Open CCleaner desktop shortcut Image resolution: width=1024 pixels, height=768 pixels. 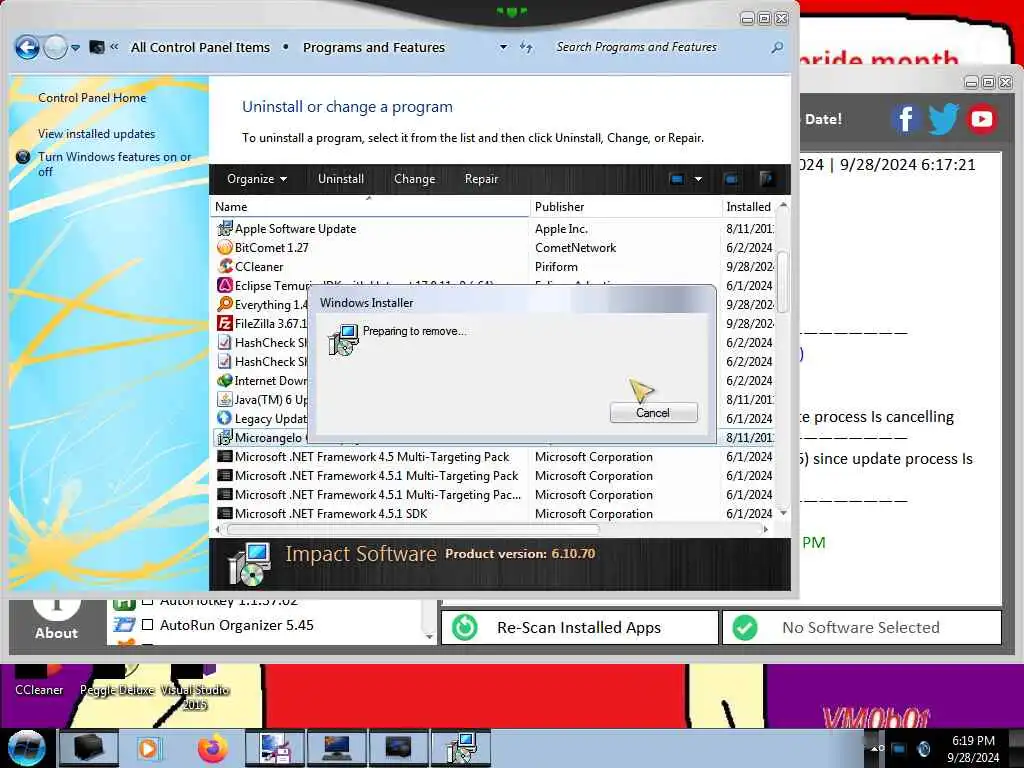tap(39, 680)
